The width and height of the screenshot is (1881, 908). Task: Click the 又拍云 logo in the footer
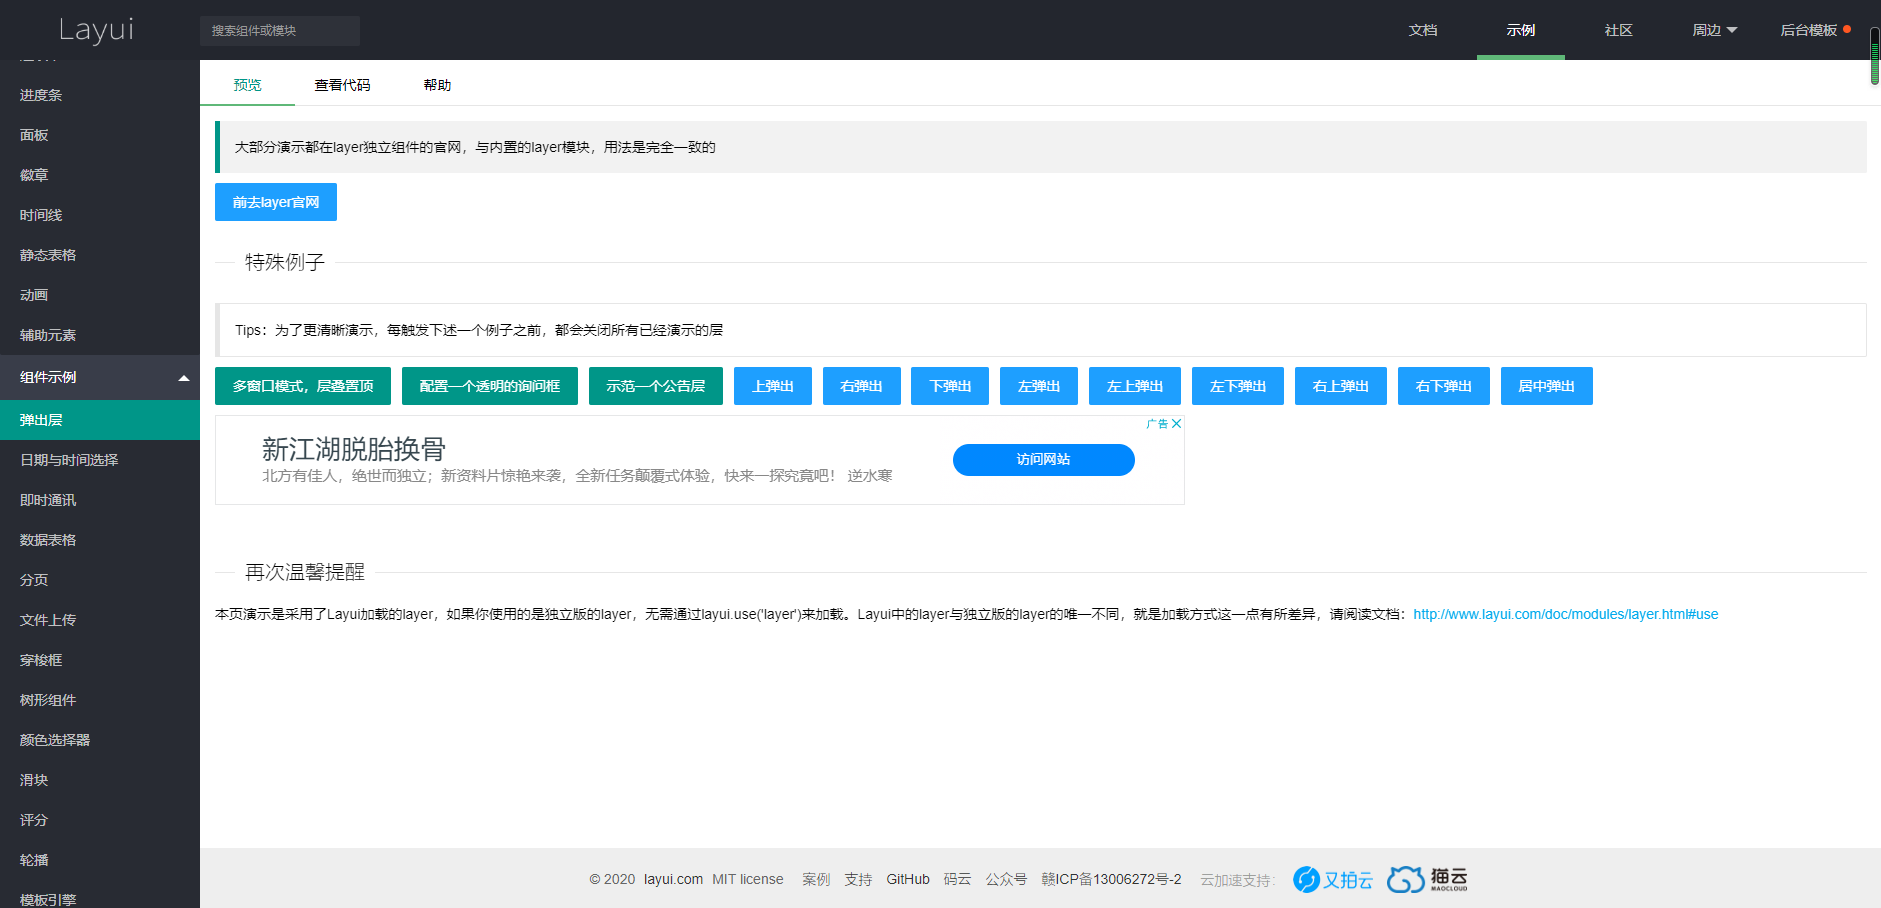point(1331,880)
